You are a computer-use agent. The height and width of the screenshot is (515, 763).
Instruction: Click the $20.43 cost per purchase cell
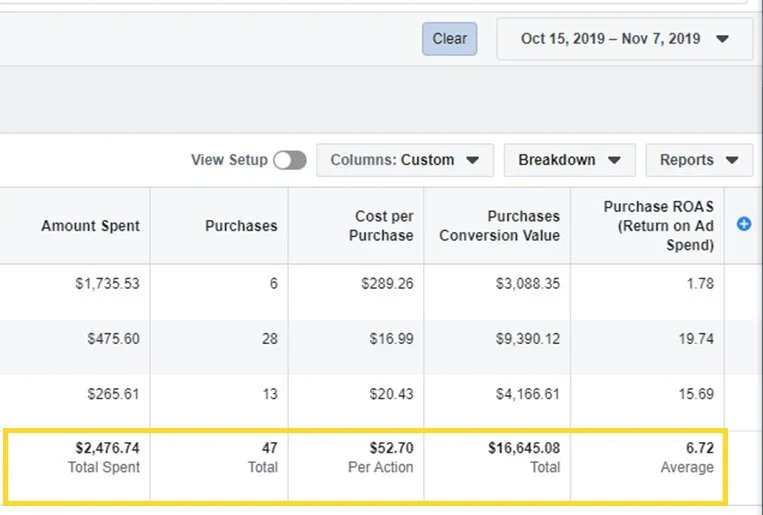point(391,394)
